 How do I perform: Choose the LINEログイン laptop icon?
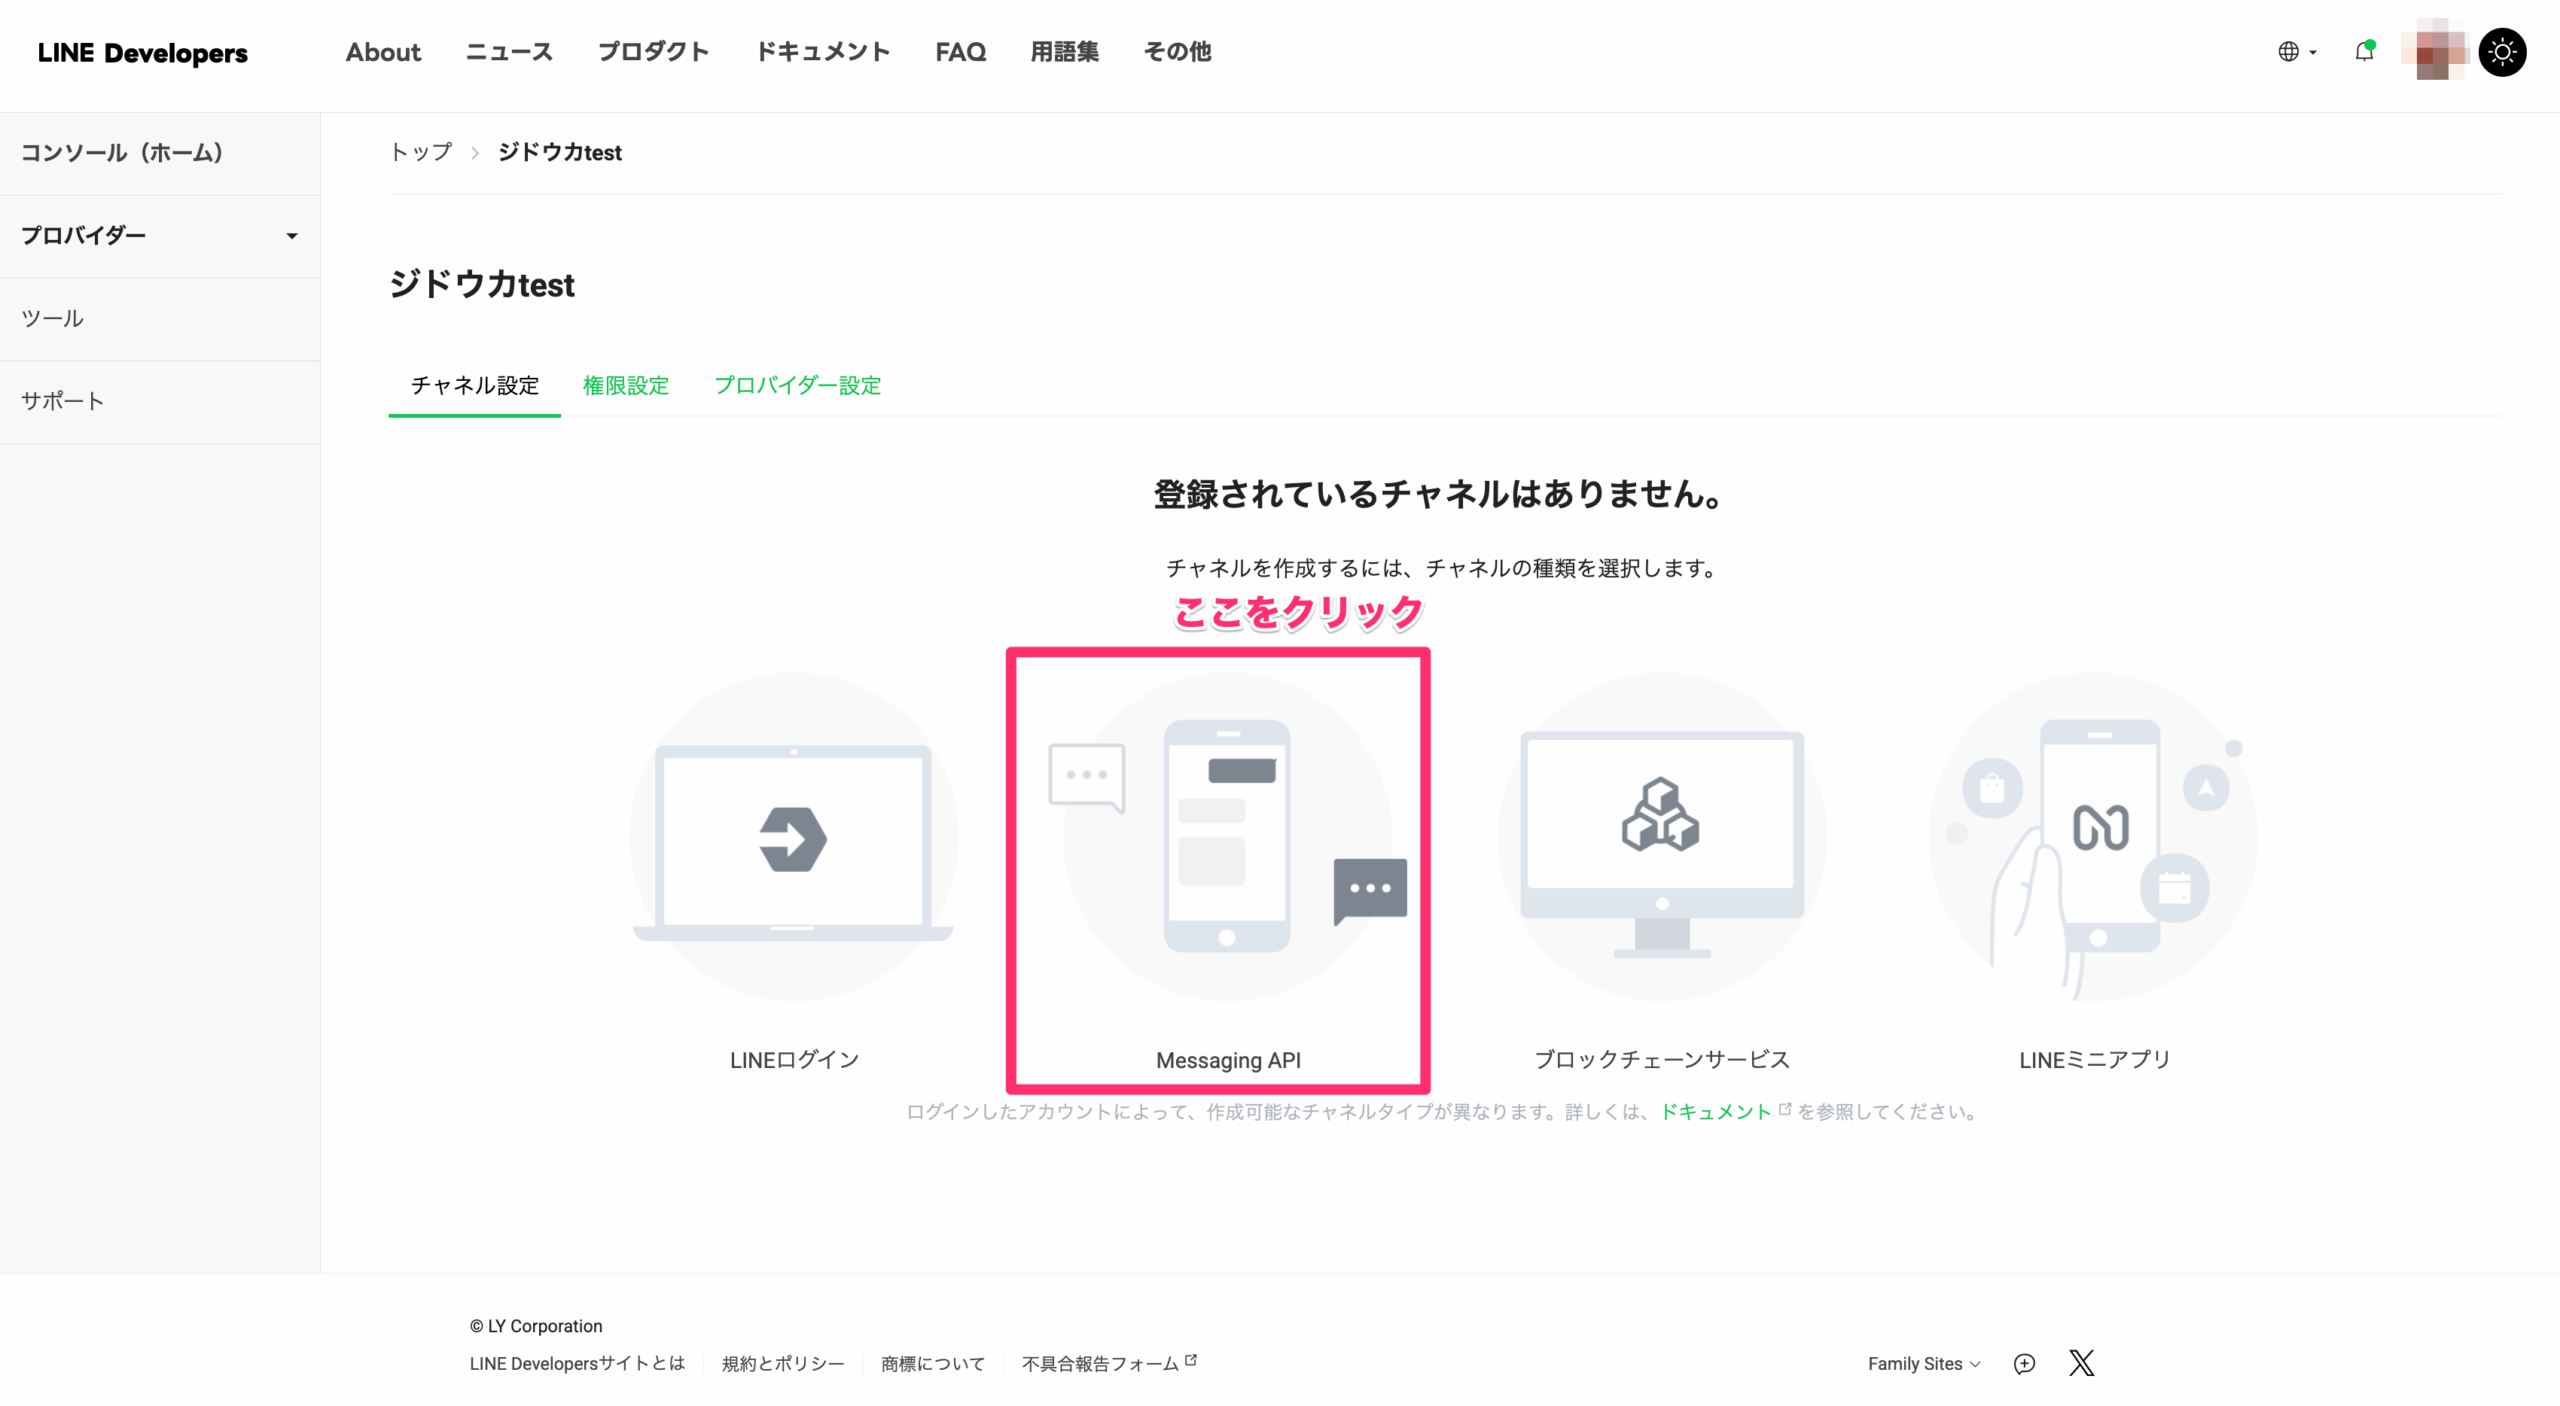[x=793, y=836]
